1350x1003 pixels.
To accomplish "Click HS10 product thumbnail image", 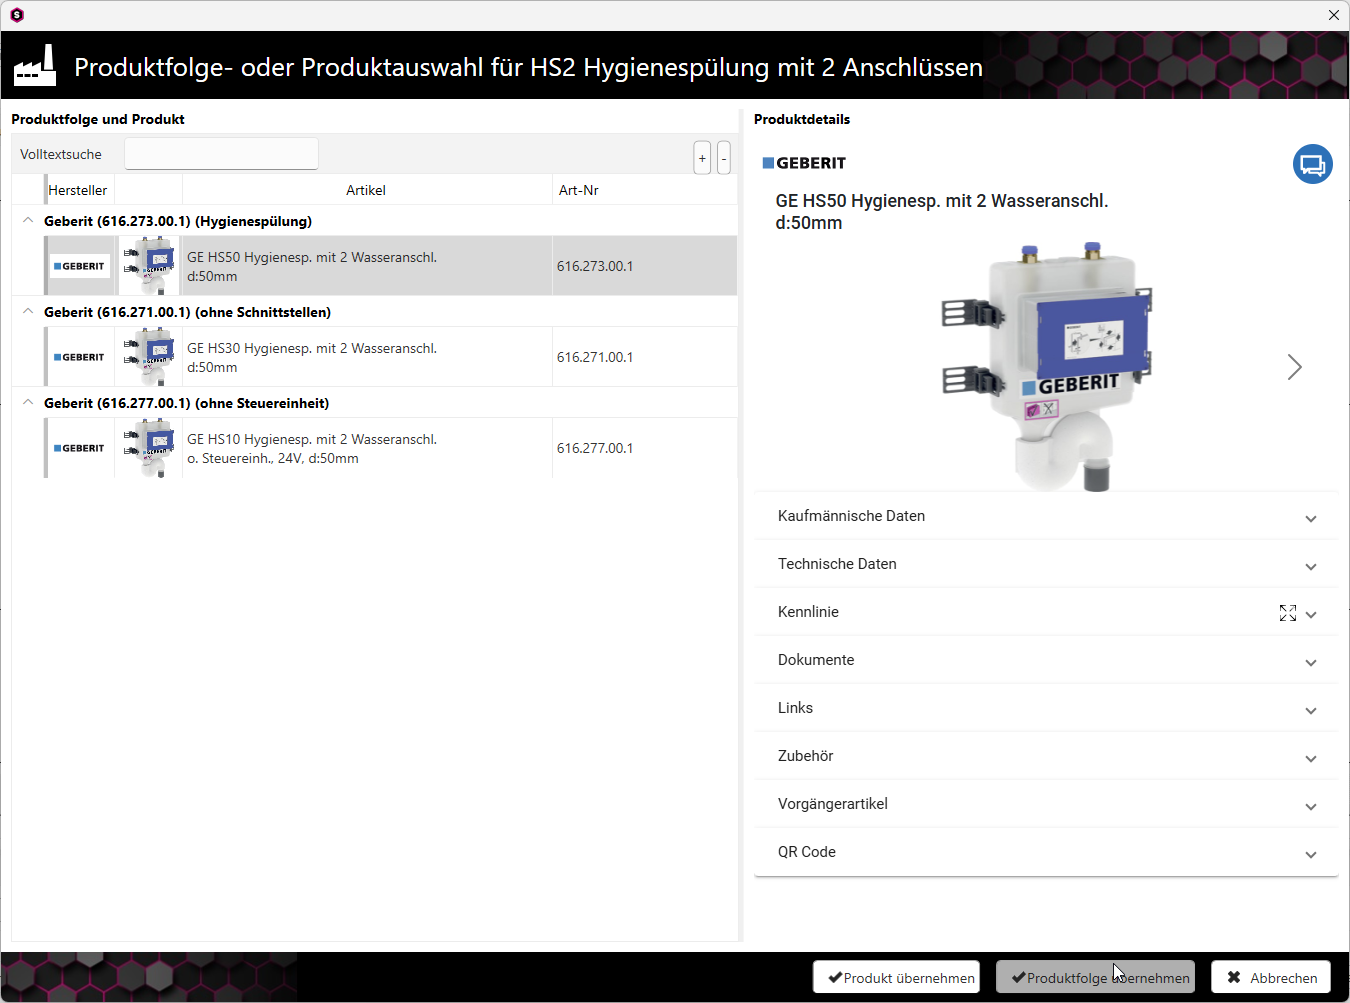I will pos(149,448).
